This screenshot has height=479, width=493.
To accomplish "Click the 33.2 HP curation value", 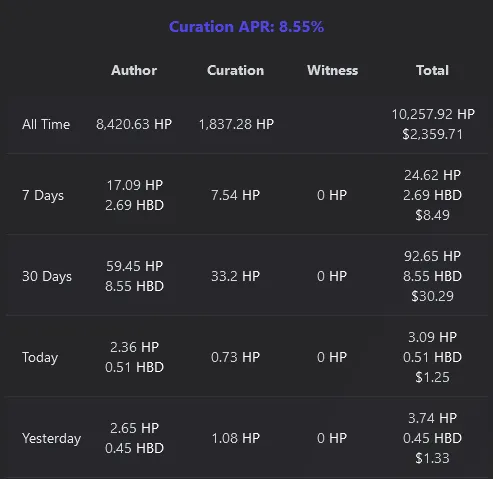I will 235,276.
